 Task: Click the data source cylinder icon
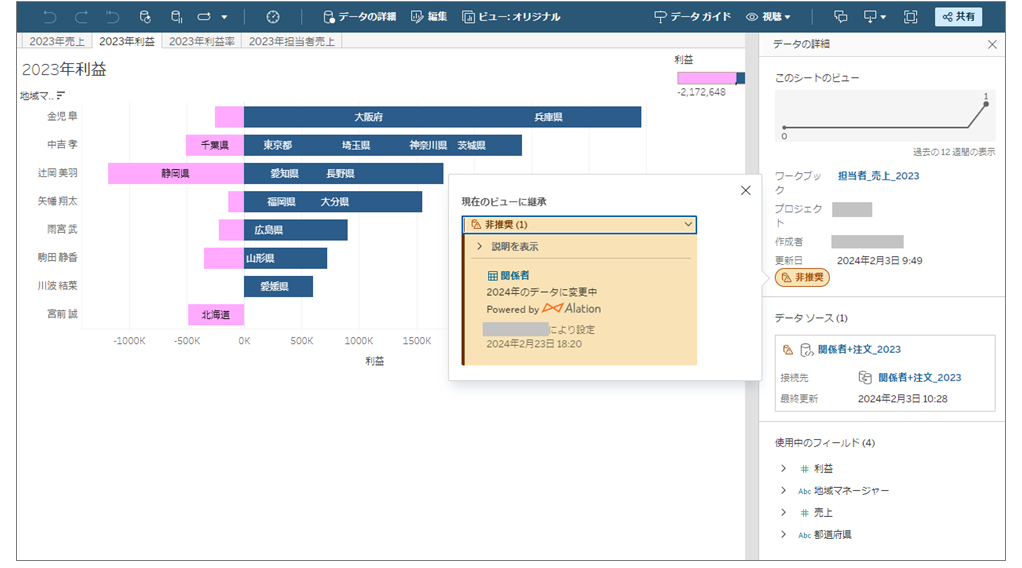point(806,350)
